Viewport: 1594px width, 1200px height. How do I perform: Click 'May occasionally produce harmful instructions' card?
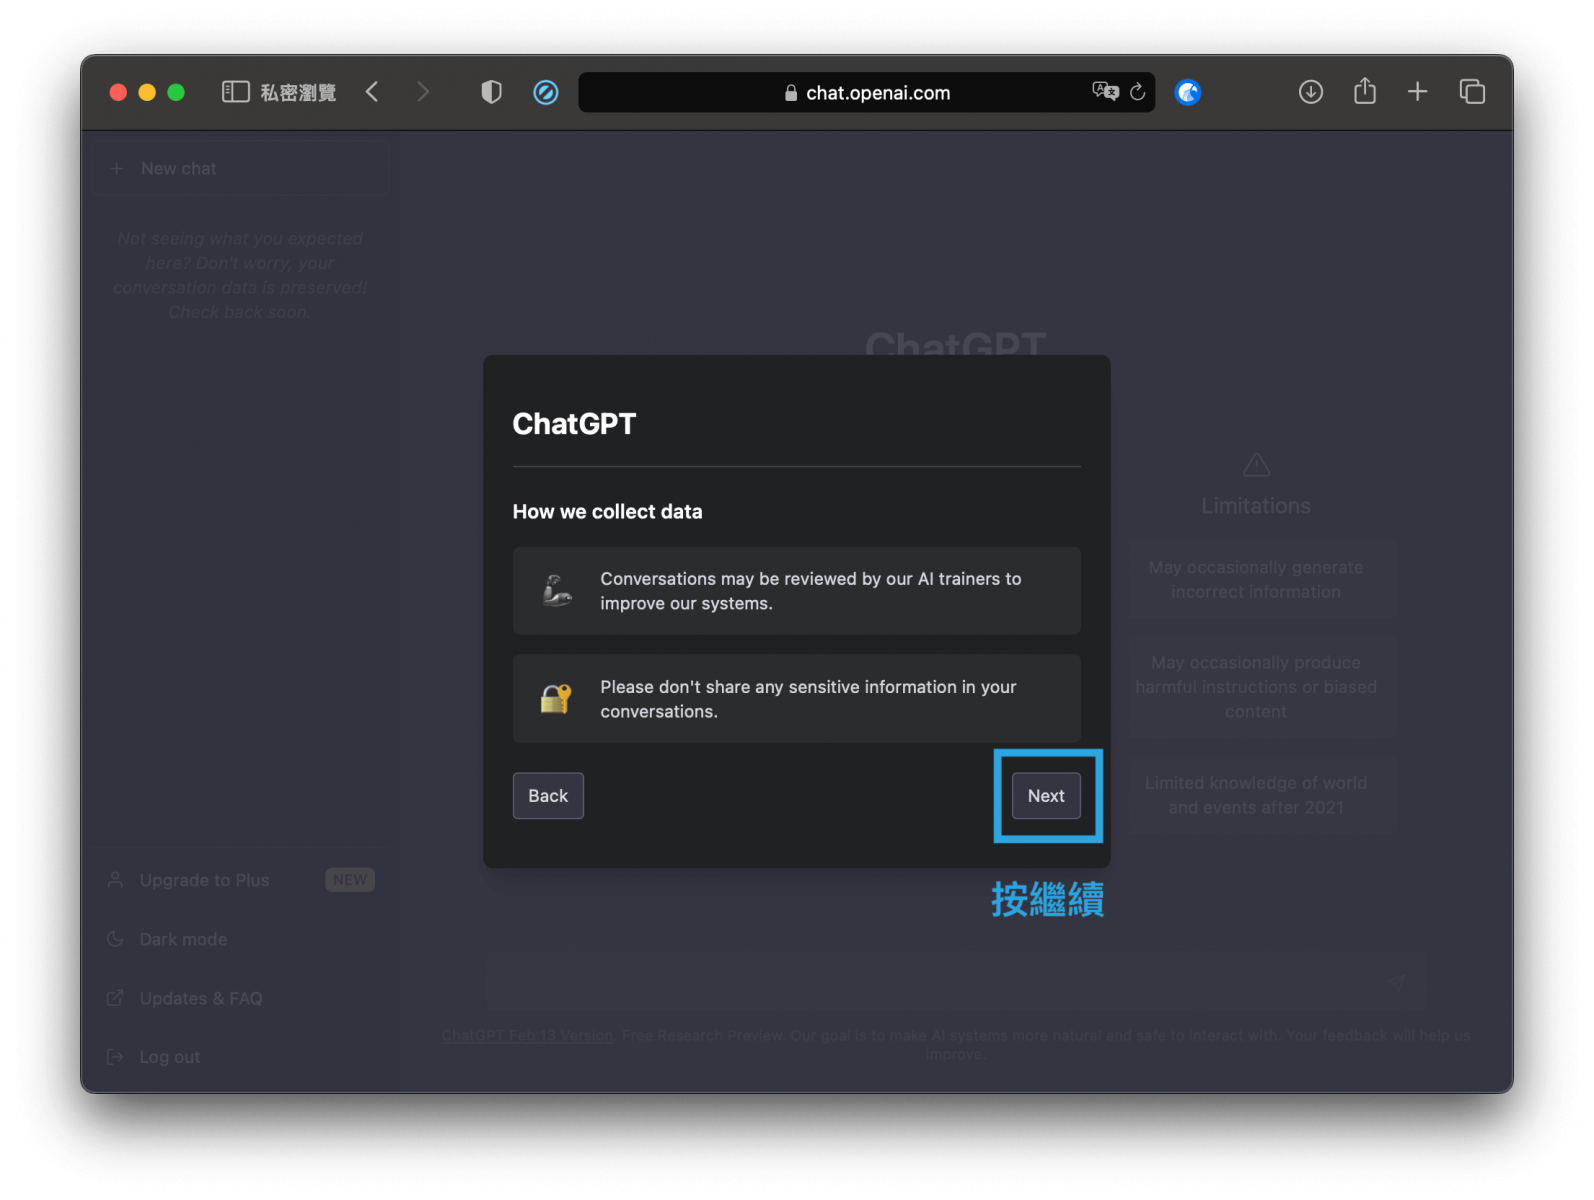click(1256, 687)
